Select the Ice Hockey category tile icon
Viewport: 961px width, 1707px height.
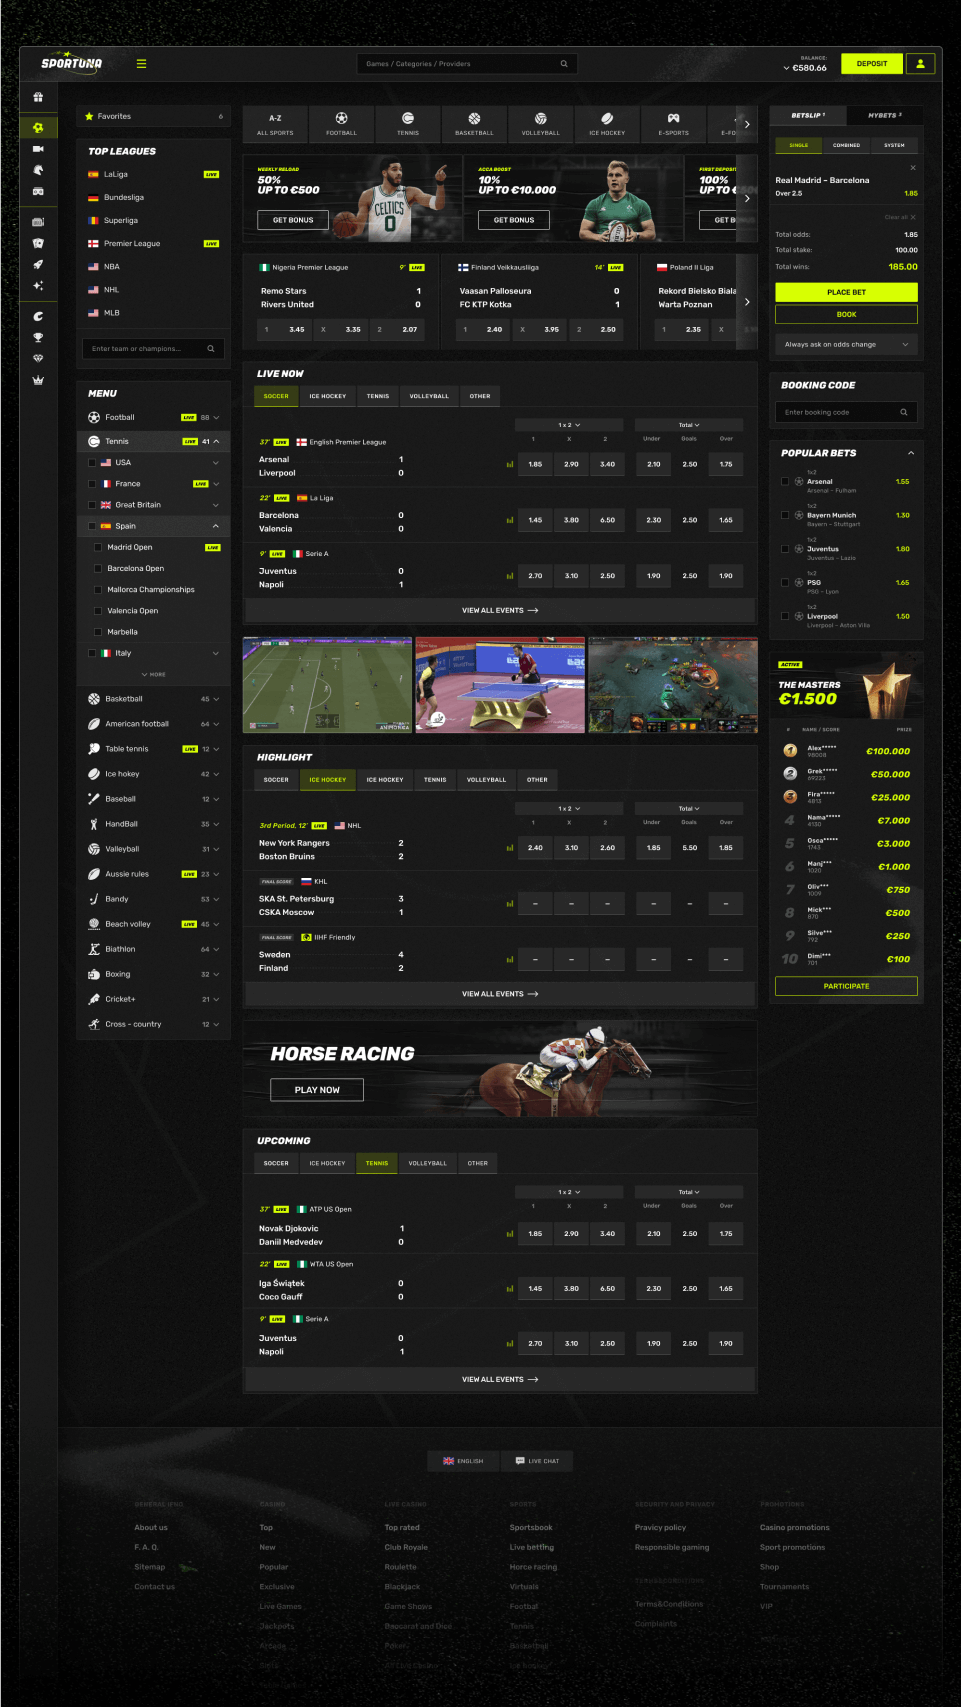coord(607,119)
